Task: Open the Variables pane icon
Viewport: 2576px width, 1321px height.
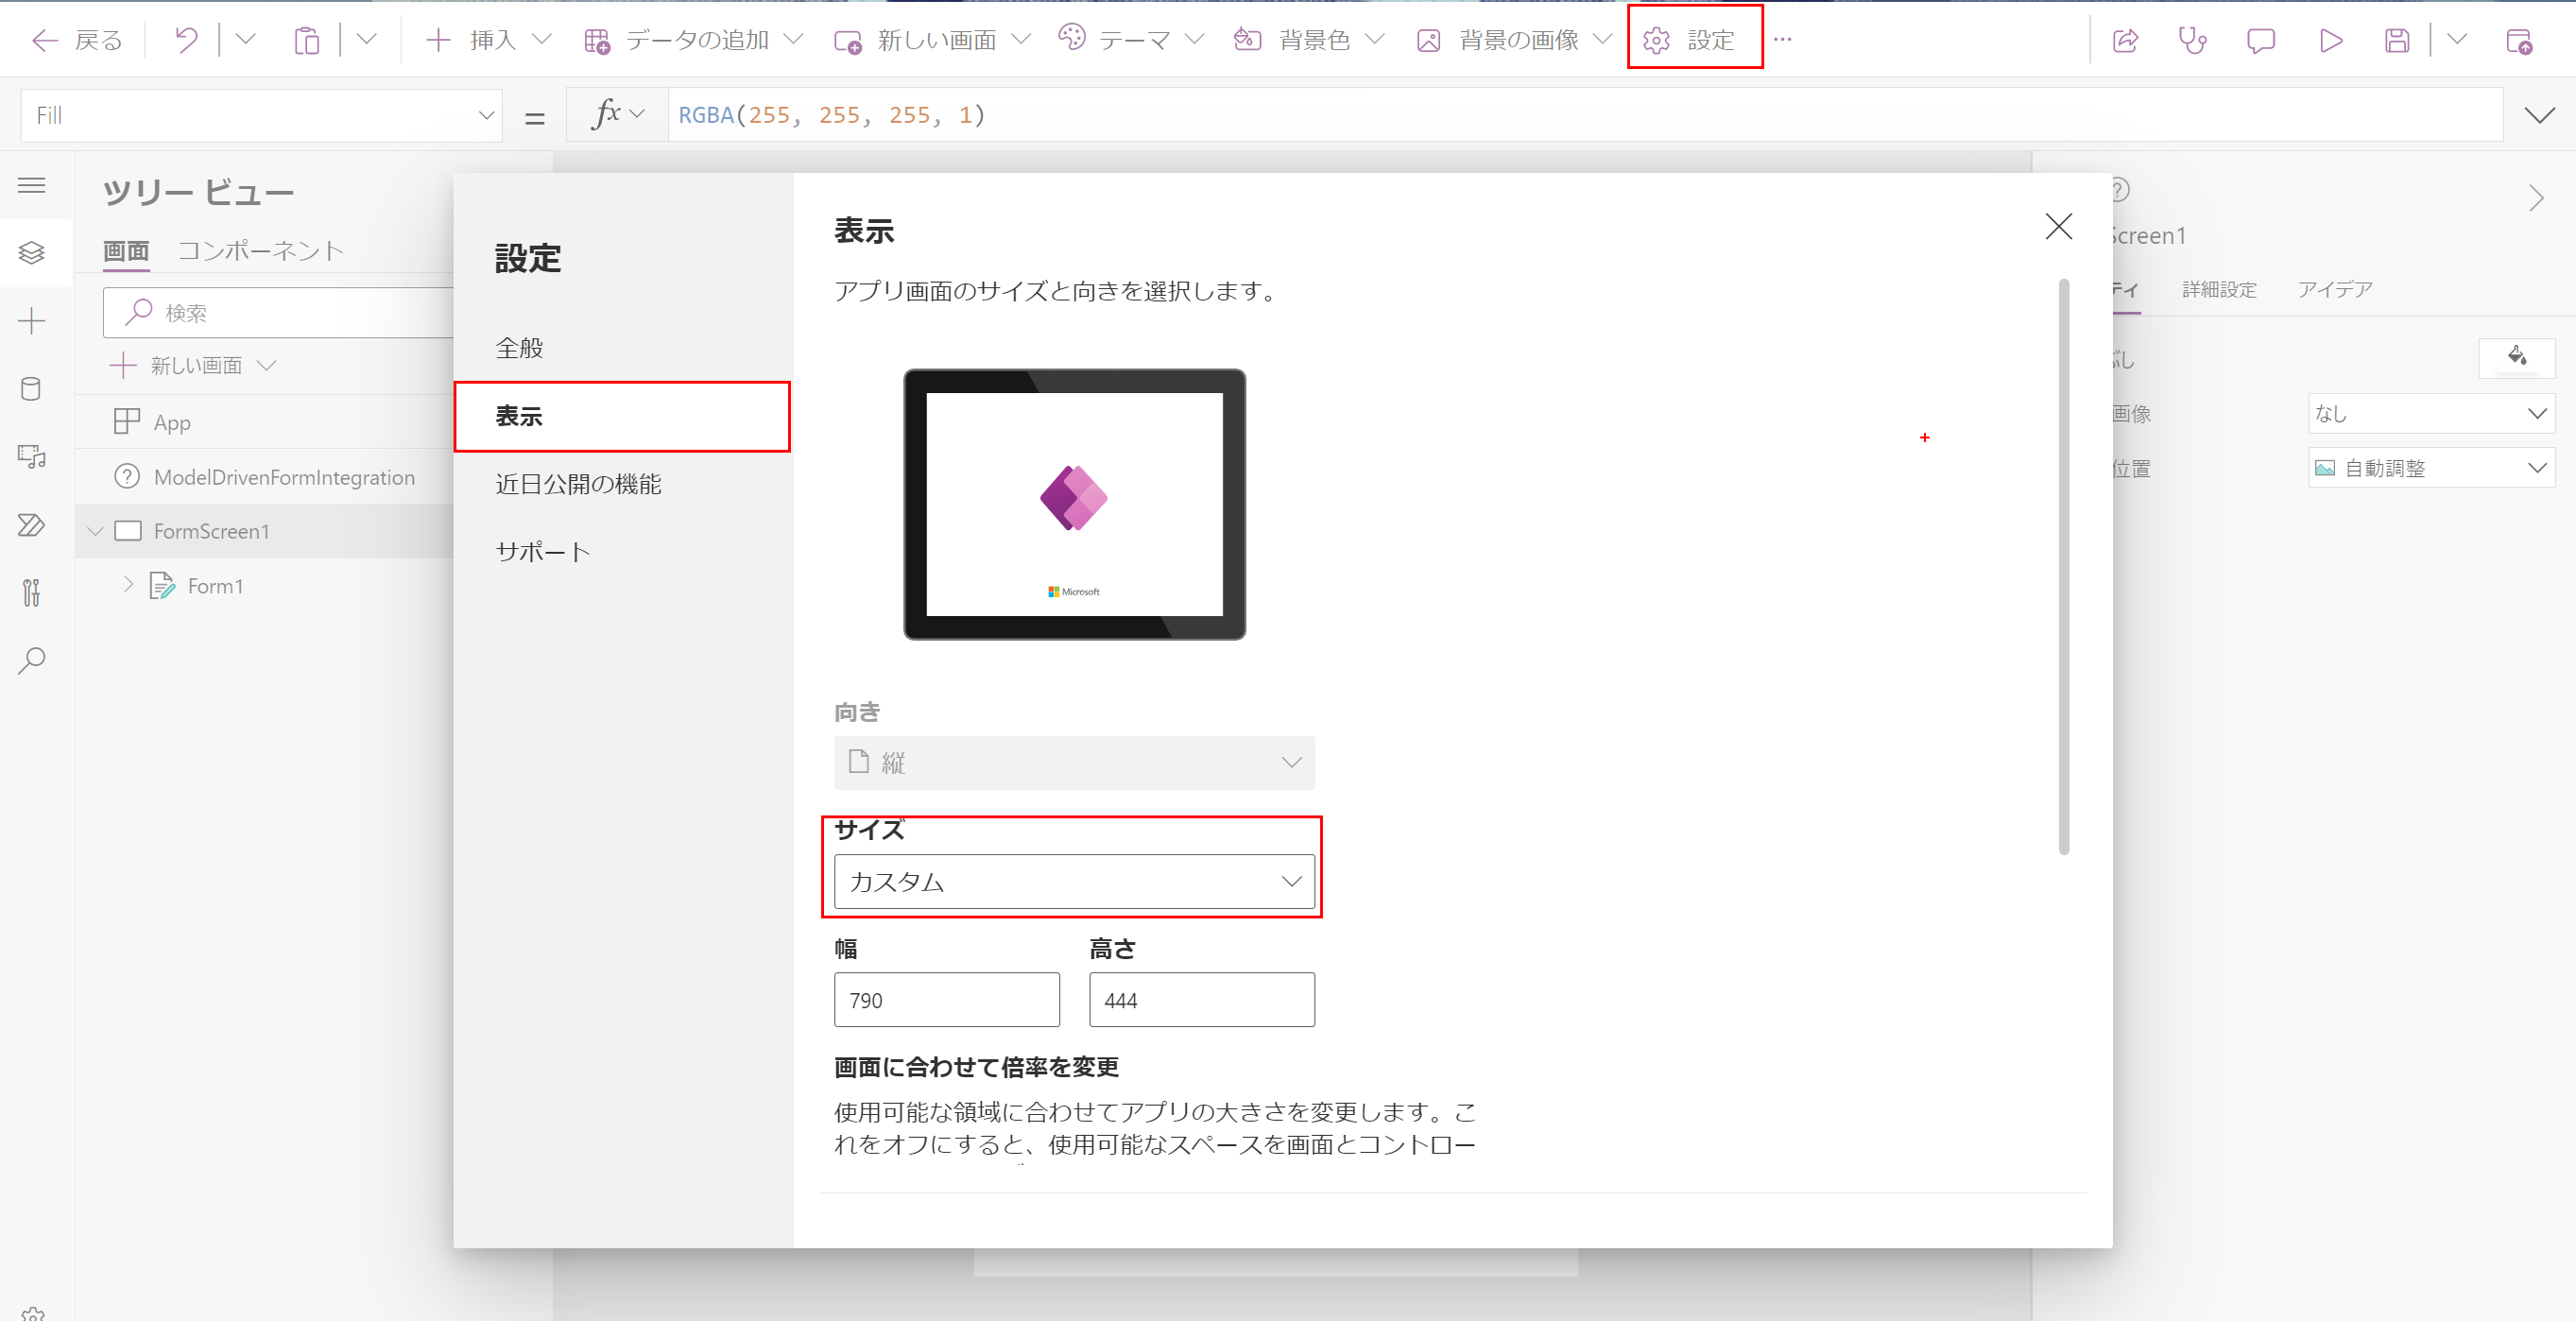Action: (33, 593)
